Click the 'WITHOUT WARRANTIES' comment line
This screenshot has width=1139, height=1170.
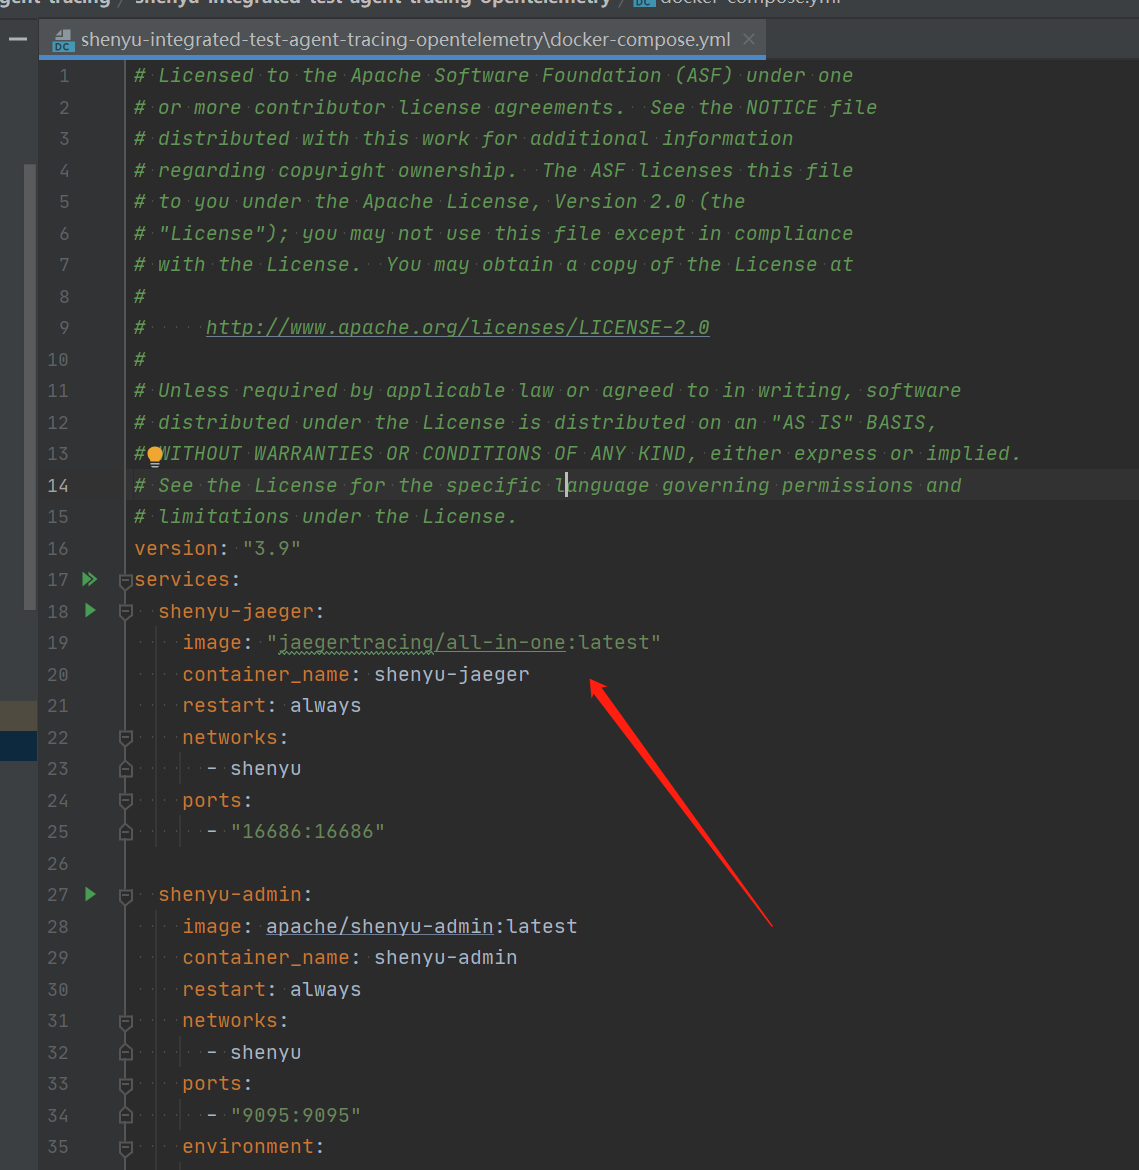[576, 454]
